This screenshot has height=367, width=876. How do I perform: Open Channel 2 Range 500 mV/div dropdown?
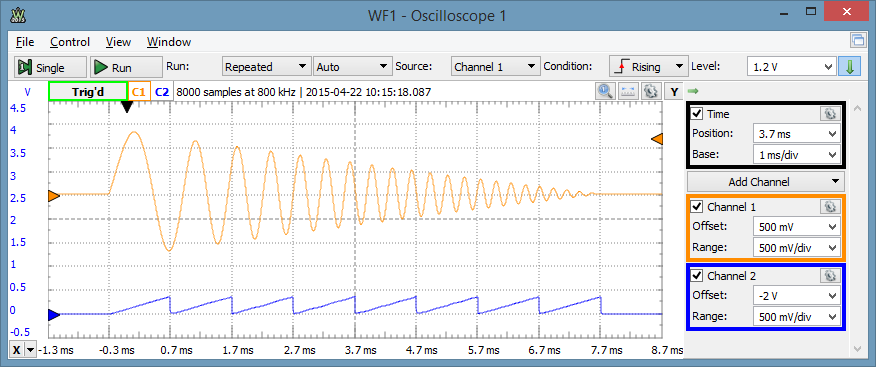[x=797, y=316]
